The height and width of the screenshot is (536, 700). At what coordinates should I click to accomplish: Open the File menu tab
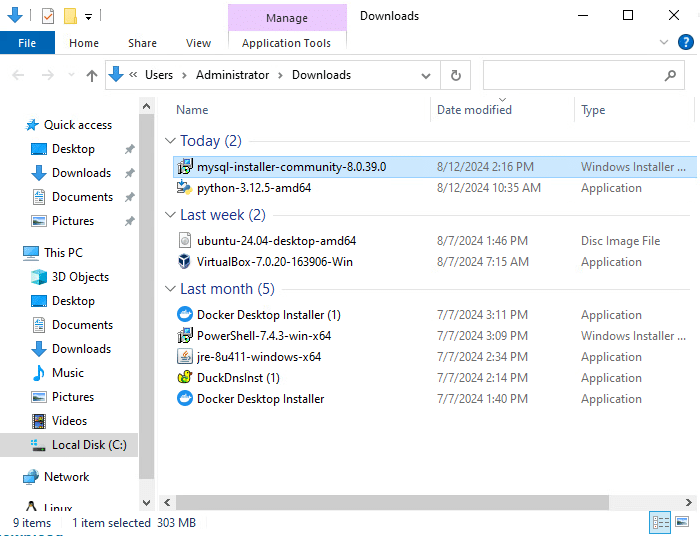click(27, 43)
